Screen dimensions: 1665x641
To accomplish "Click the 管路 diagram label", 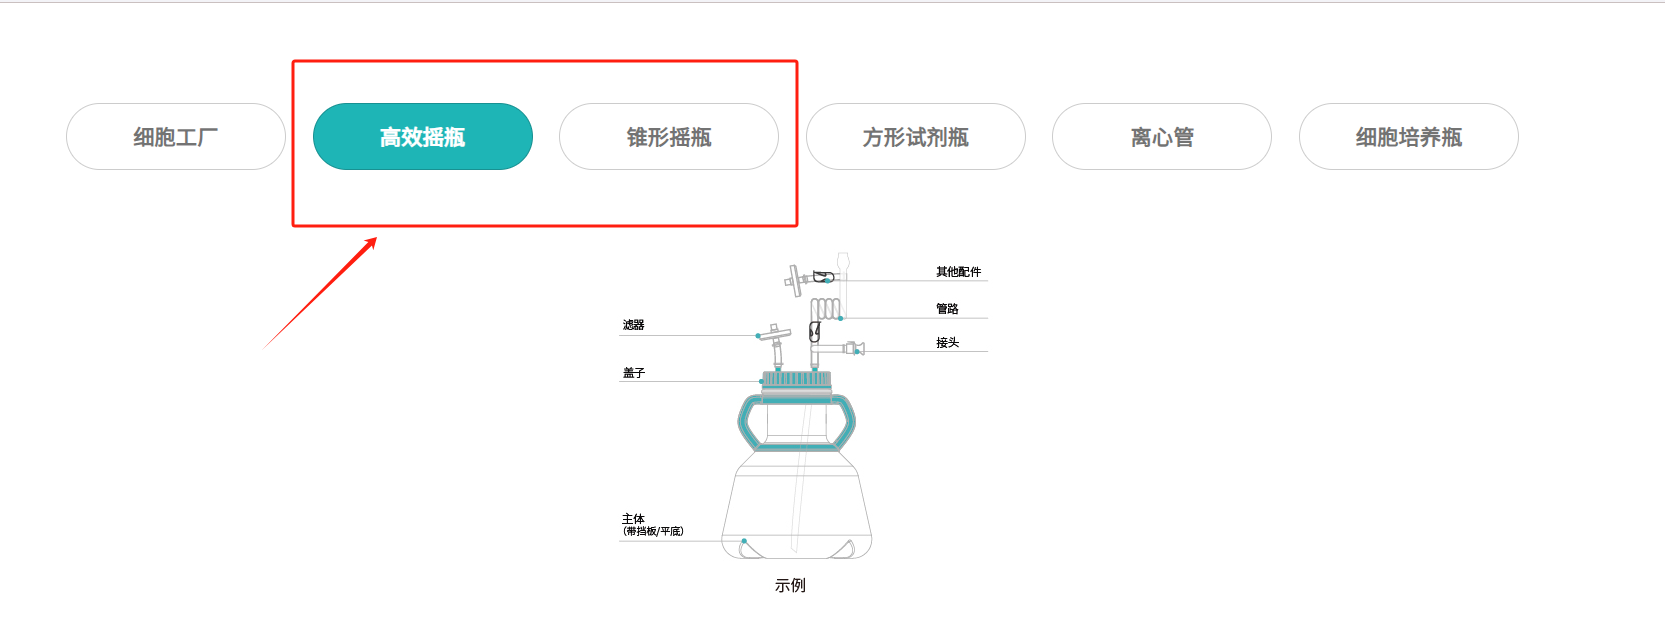I will point(947,309).
